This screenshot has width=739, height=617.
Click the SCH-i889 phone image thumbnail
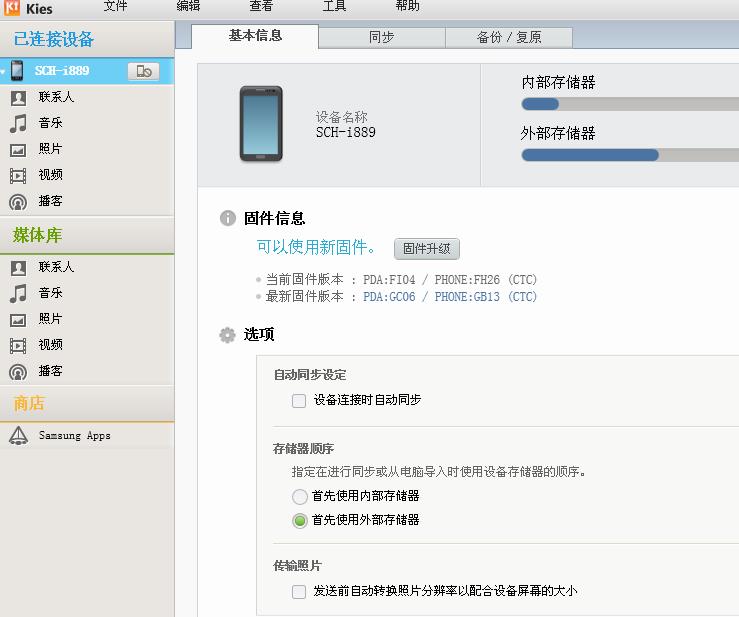[261, 124]
